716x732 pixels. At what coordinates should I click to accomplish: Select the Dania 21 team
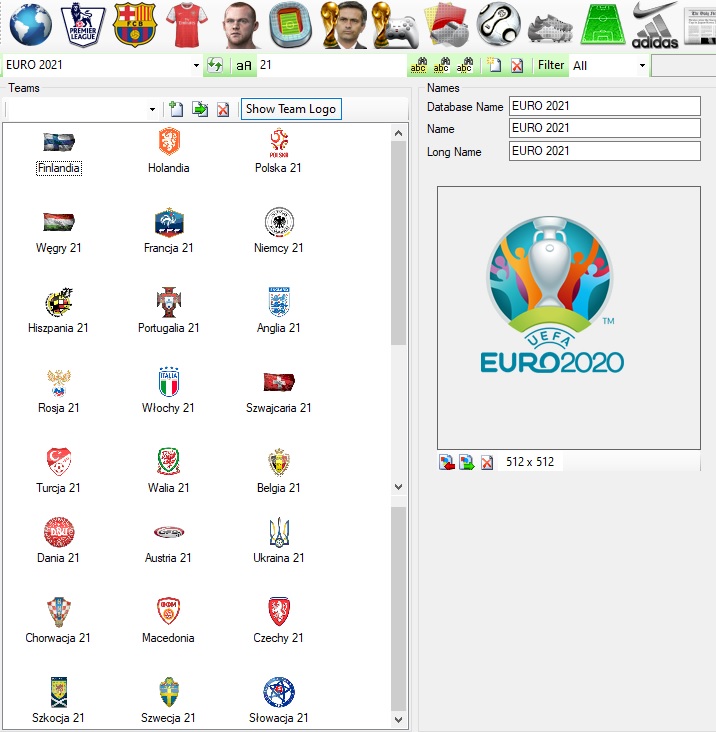click(x=58, y=540)
